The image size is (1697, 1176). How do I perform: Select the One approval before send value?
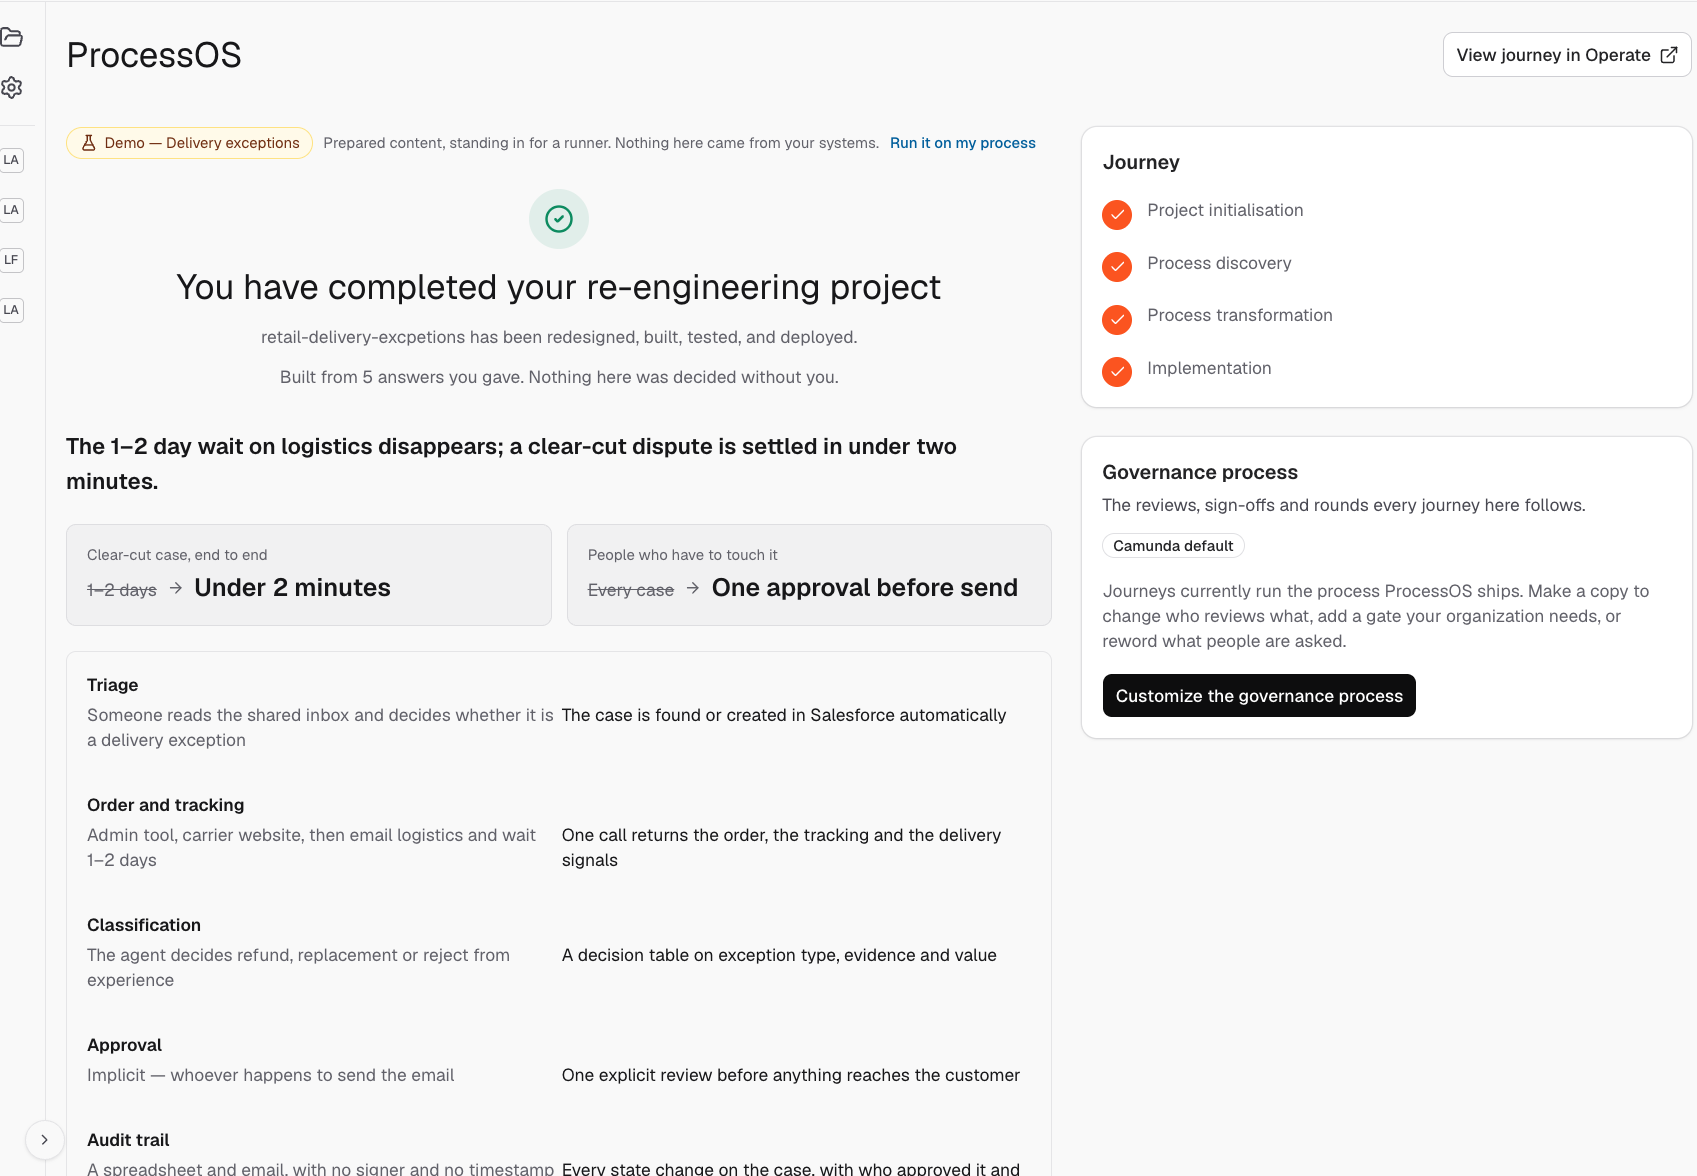(x=865, y=588)
